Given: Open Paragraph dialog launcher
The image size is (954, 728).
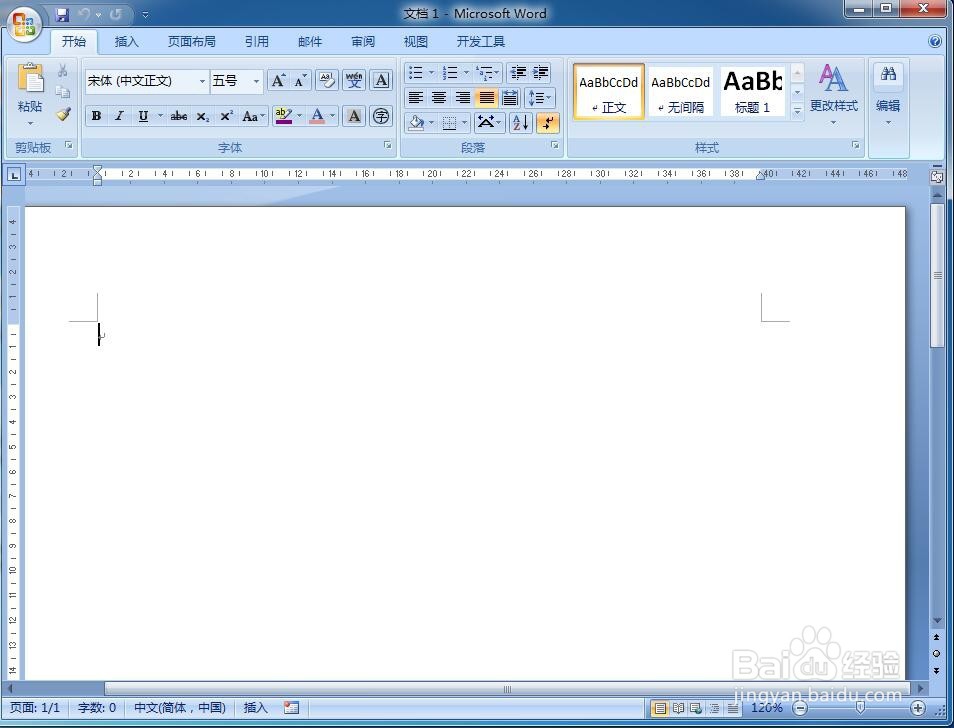Looking at the screenshot, I should click(x=554, y=145).
